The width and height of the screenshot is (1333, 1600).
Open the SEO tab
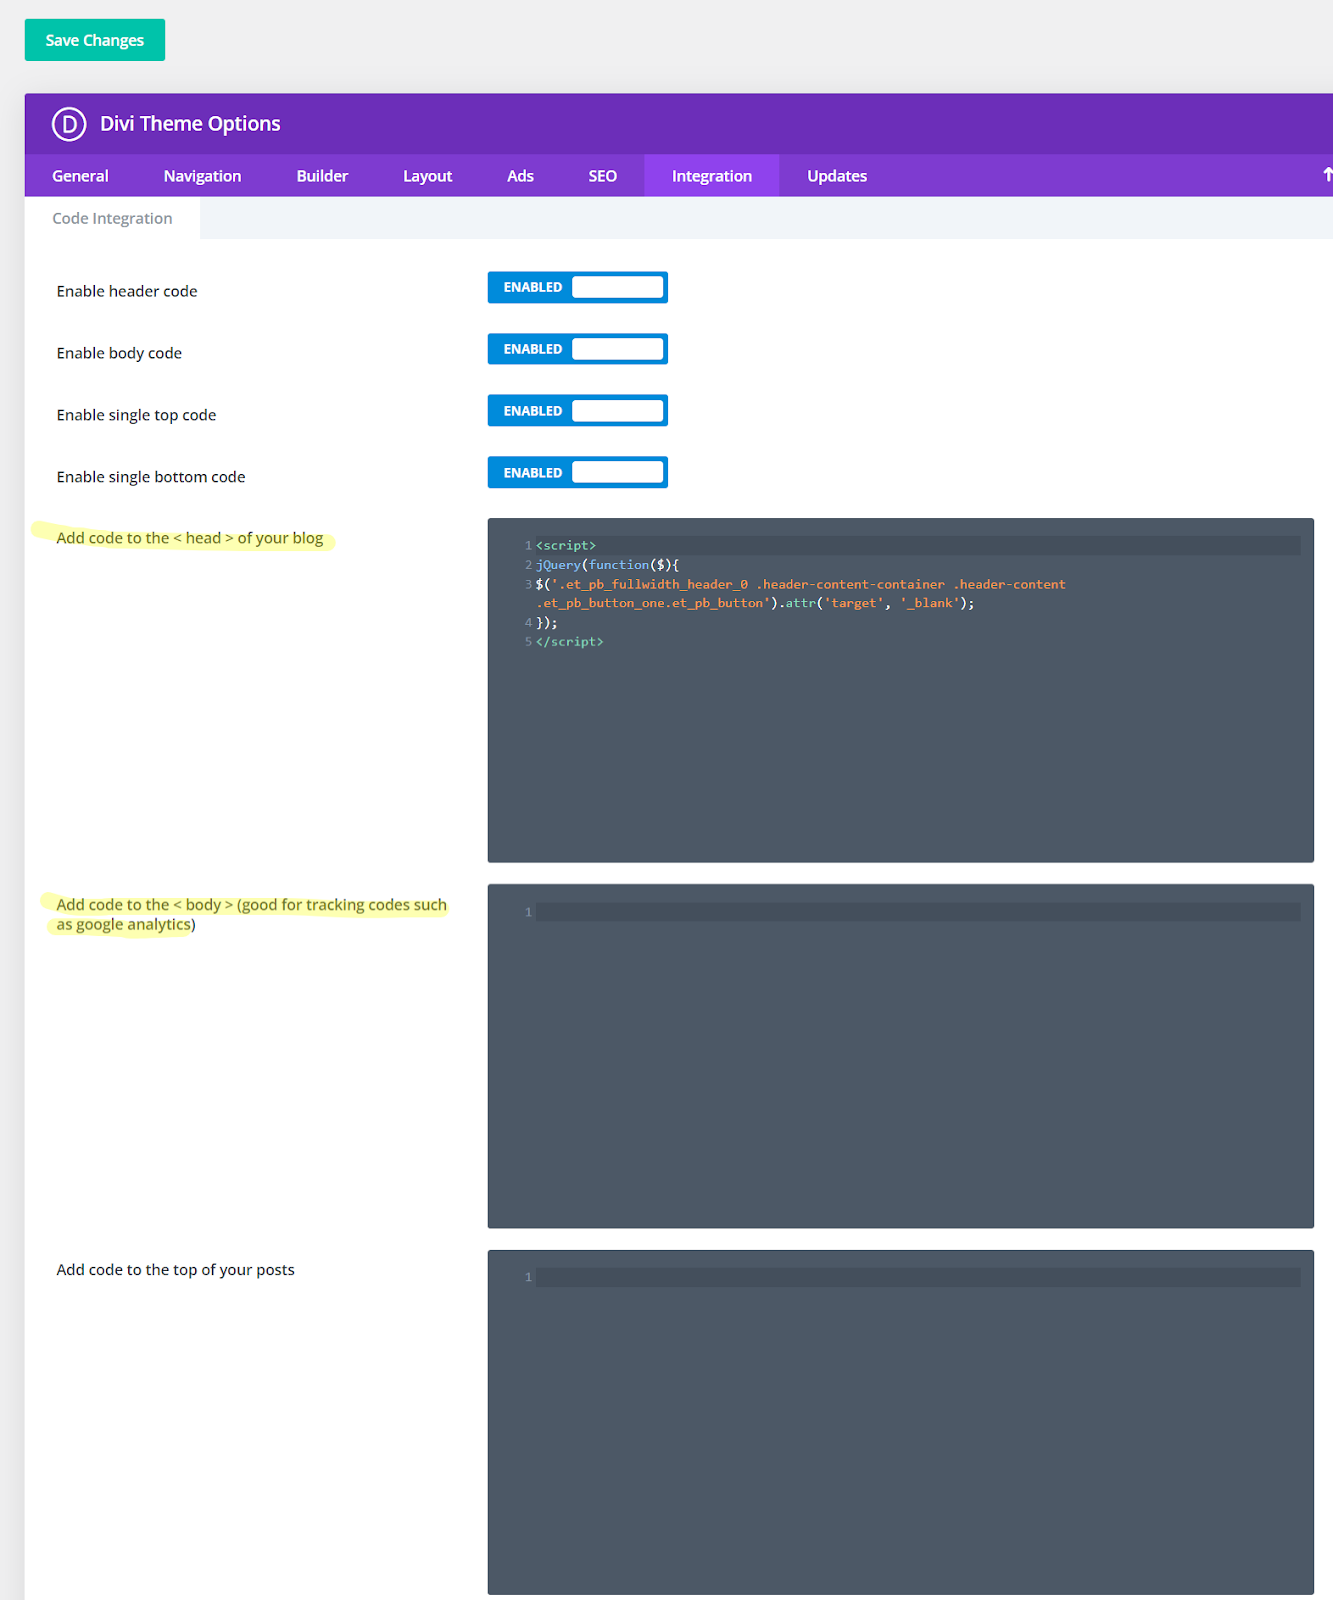pos(602,176)
